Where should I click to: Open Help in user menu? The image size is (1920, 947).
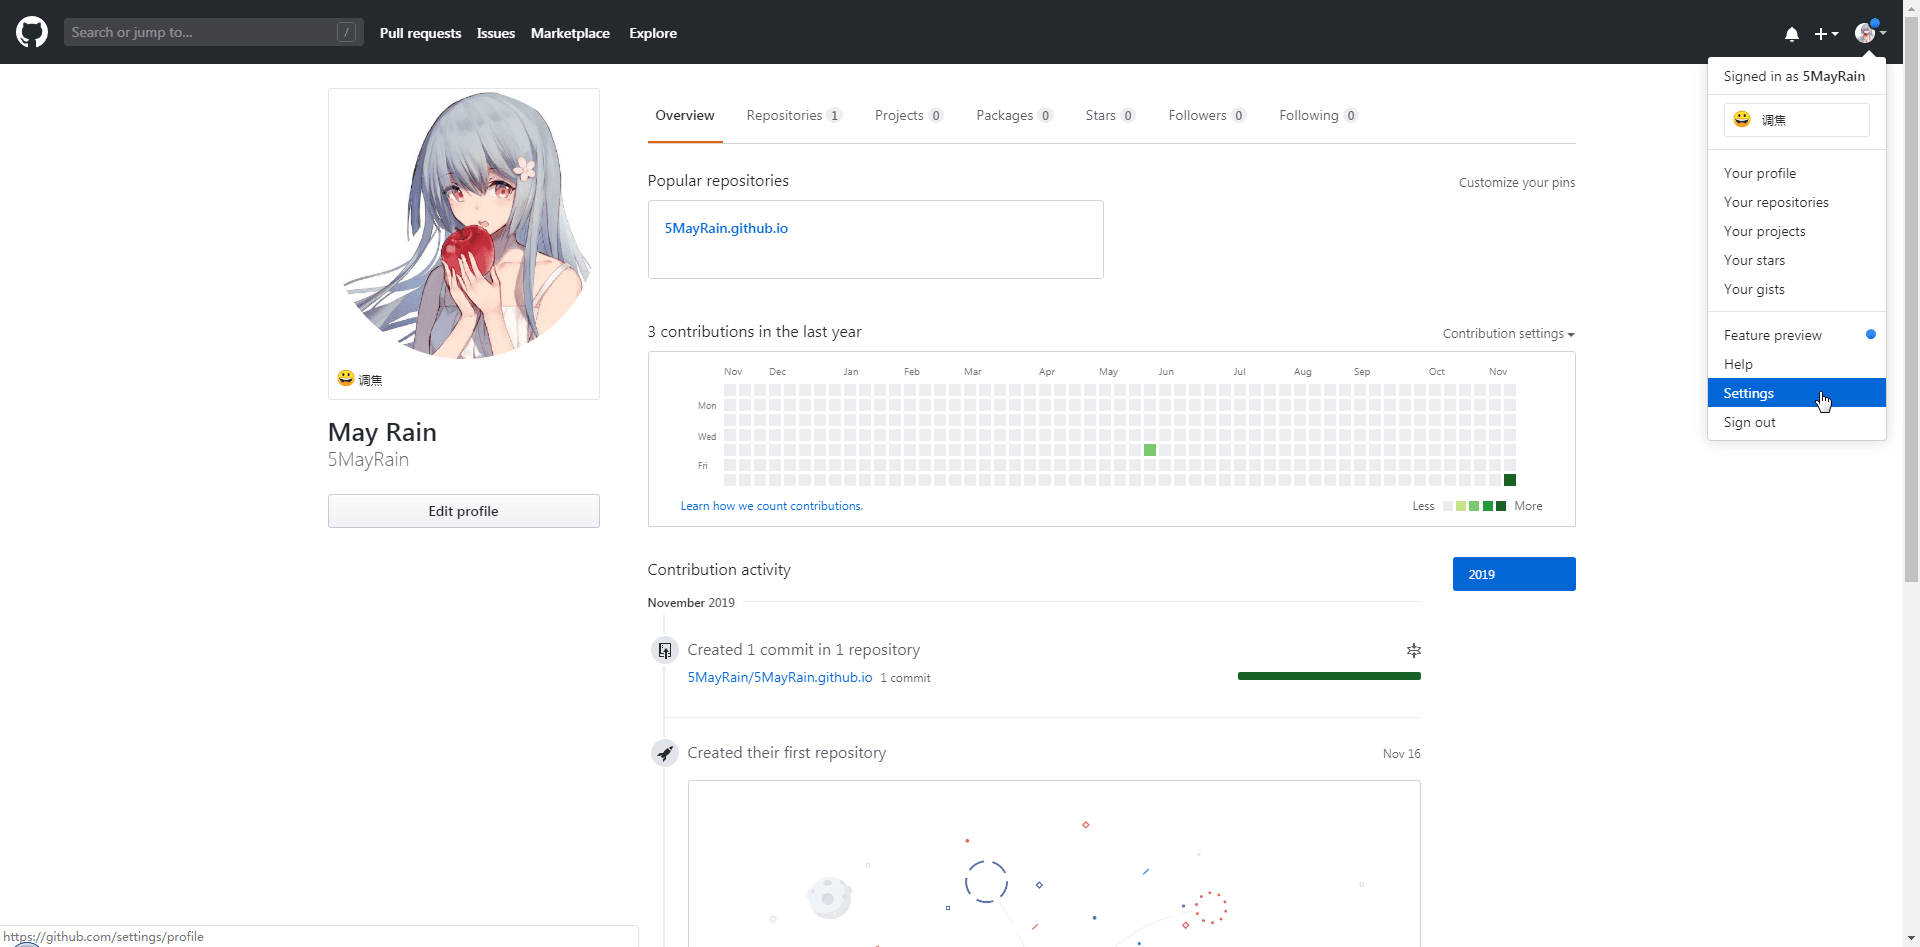point(1797,364)
